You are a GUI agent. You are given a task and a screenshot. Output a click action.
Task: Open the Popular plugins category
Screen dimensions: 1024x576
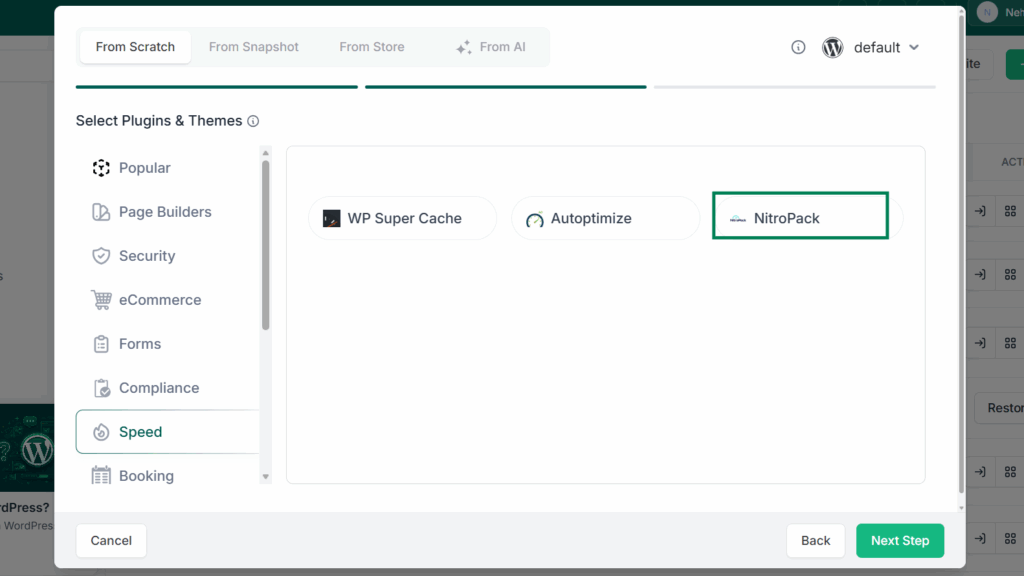(167, 168)
